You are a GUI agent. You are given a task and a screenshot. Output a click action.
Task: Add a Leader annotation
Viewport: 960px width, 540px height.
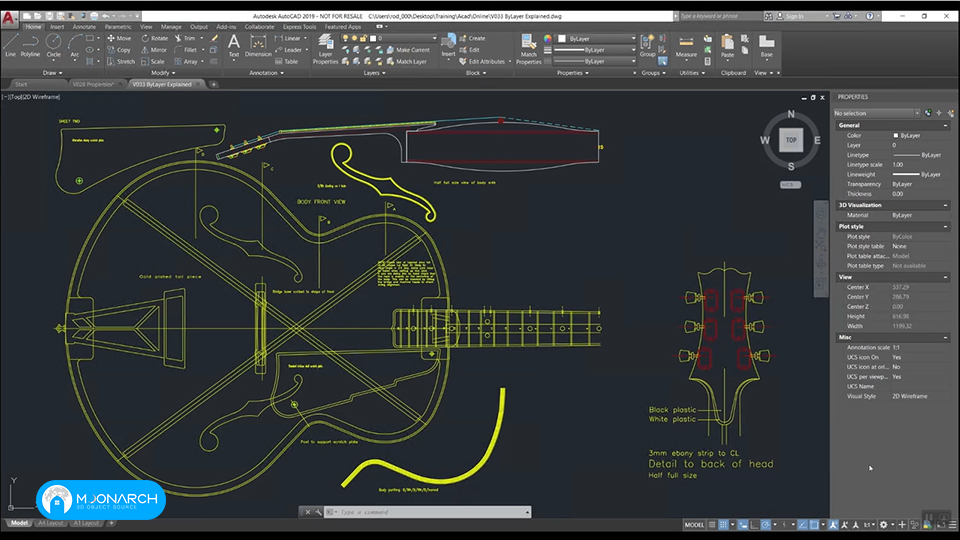coord(288,50)
